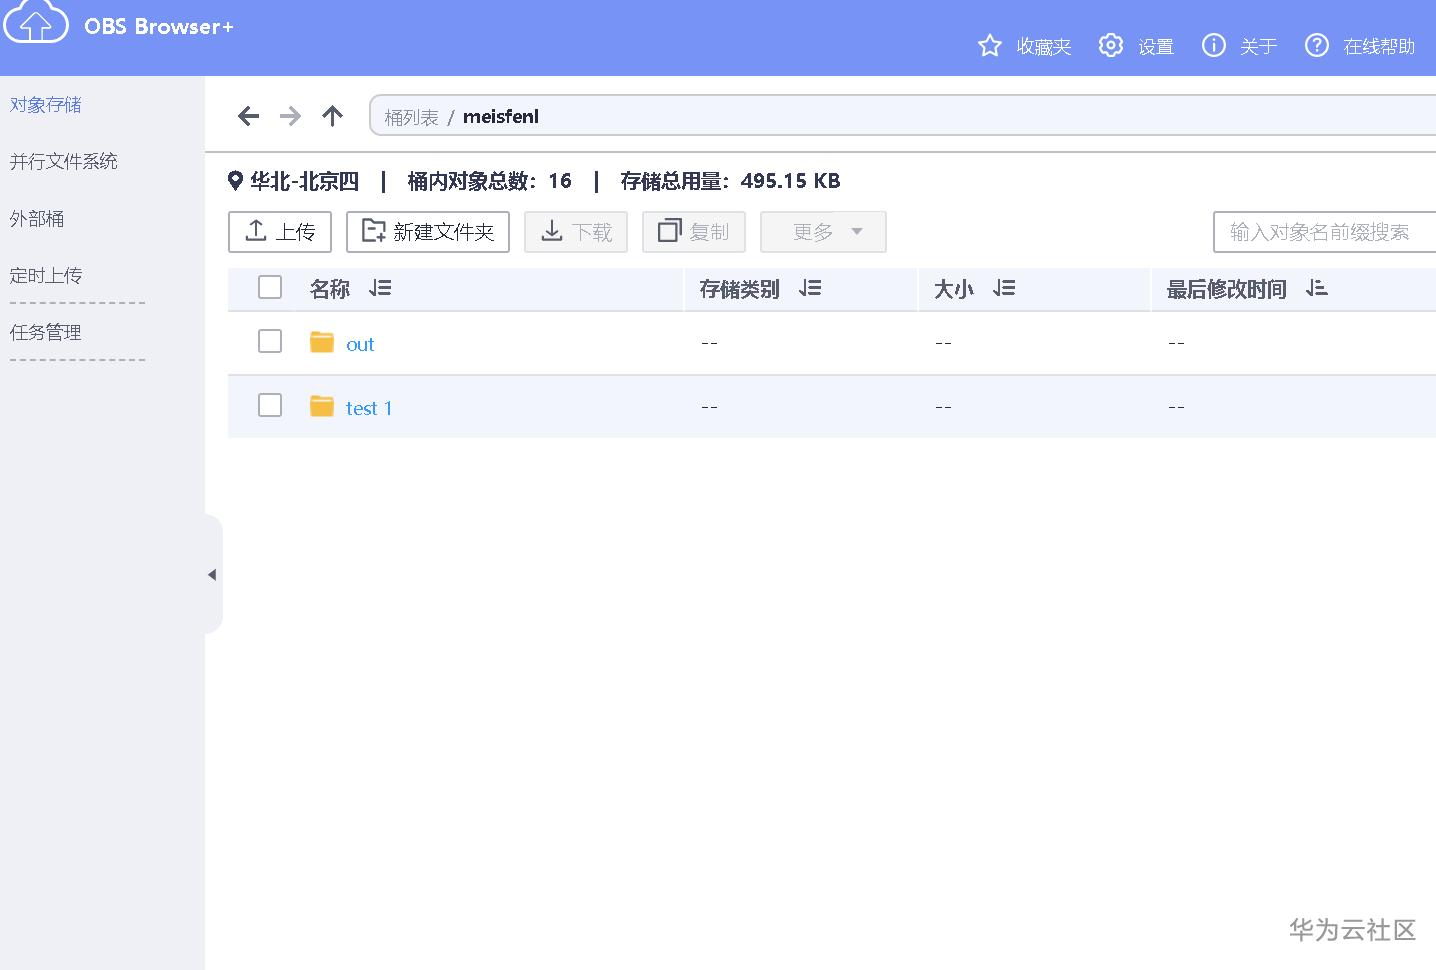Click the About (关于) info icon
Image resolution: width=1436 pixels, height=970 pixels.
1213,45
